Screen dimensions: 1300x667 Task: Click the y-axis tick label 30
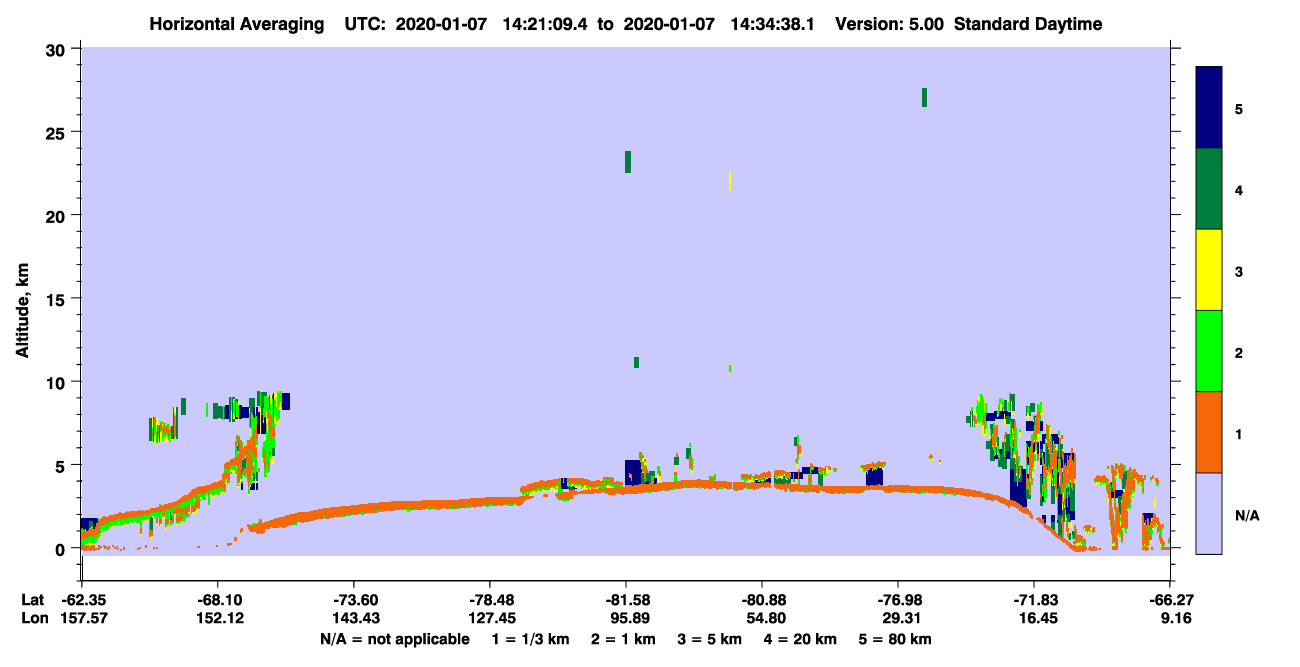tap(58, 49)
